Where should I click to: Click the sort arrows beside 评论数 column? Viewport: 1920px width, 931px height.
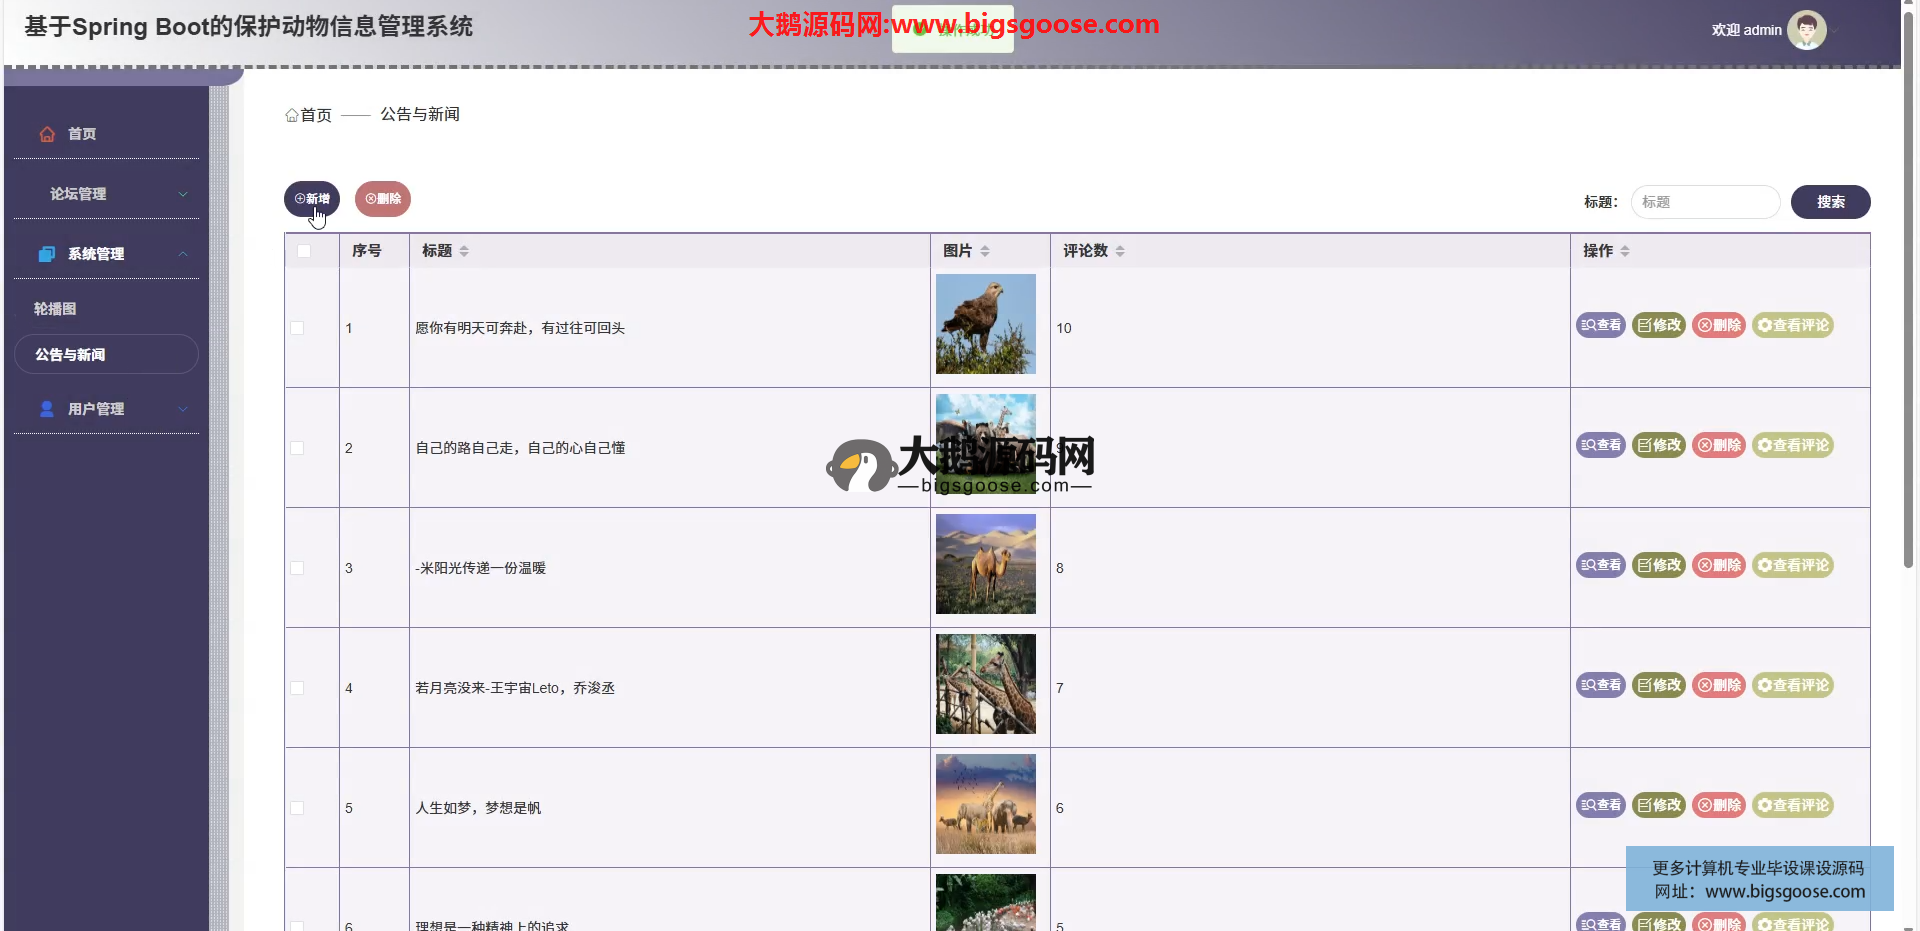[1120, 251]
